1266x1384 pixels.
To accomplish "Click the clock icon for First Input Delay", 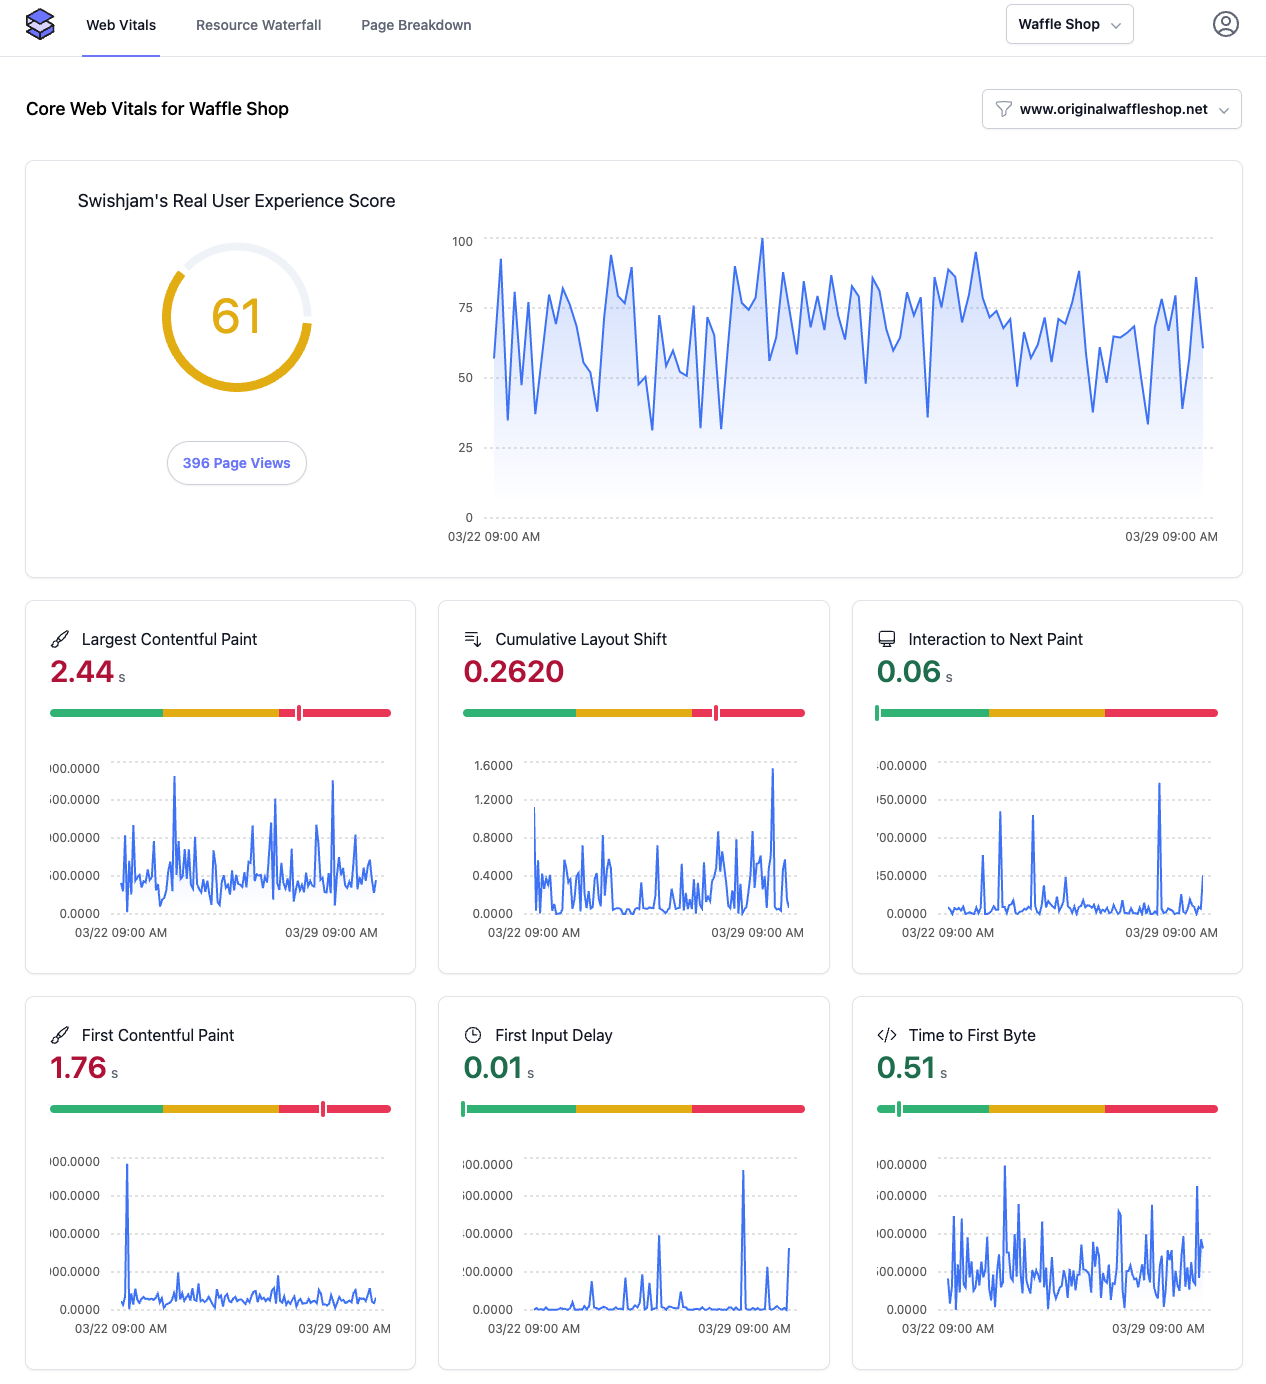I will (x=473, y=1035).
